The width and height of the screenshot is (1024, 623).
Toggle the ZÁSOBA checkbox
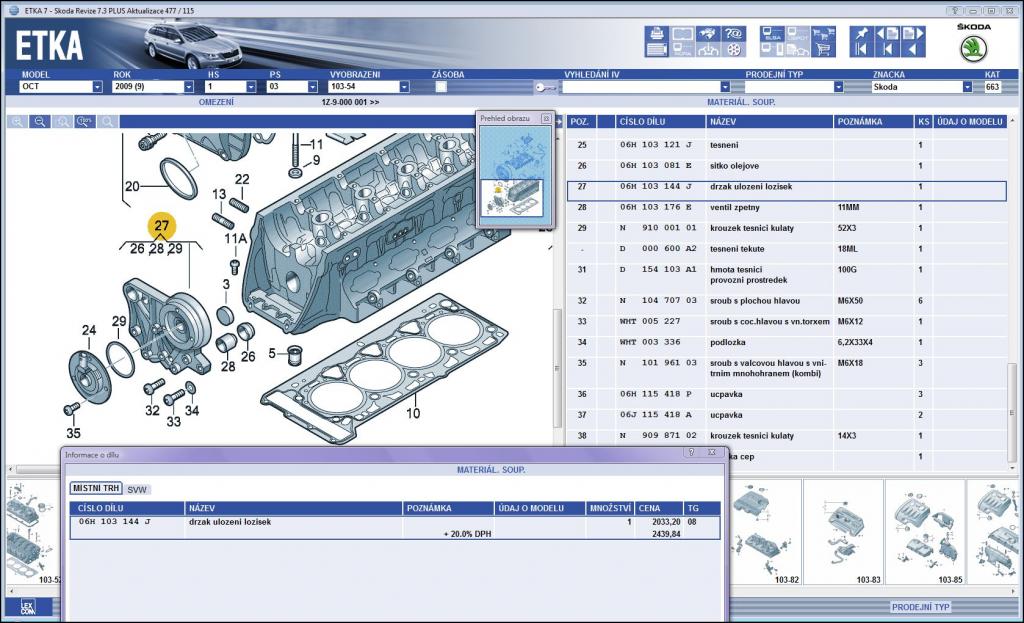tap(441, 87)
